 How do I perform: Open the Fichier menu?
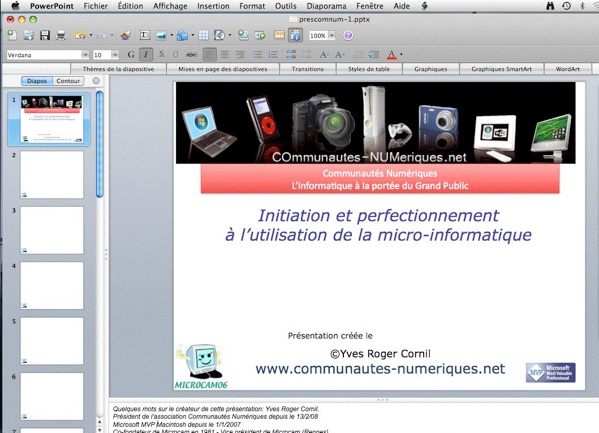tap(96, 6)
